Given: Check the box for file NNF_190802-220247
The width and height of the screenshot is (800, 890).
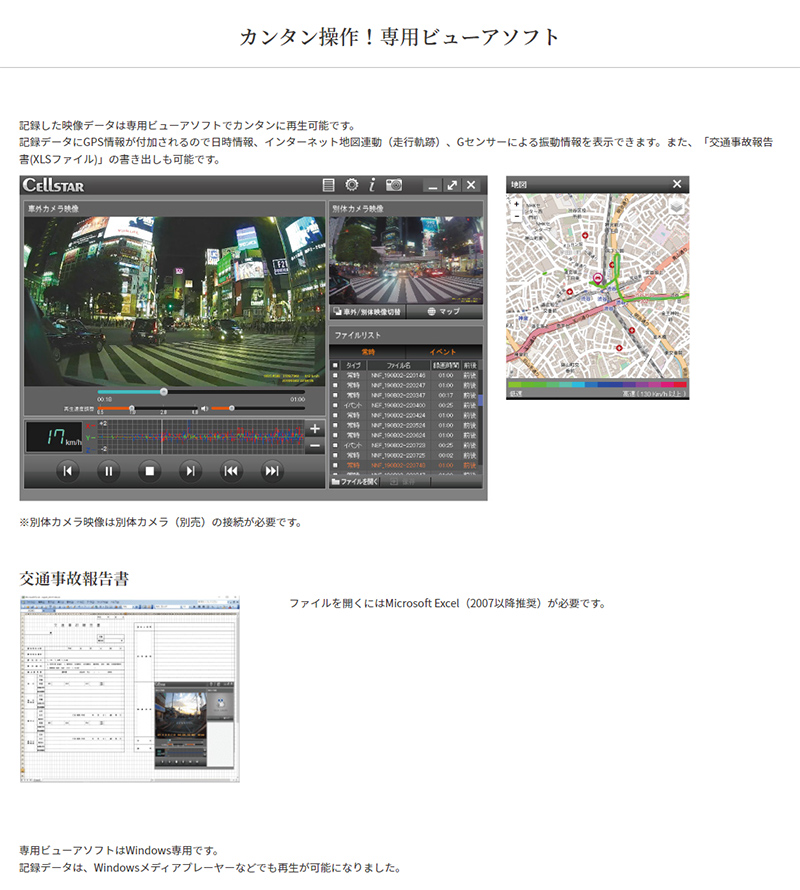Looking at the screenshot, I should [336, 385].
